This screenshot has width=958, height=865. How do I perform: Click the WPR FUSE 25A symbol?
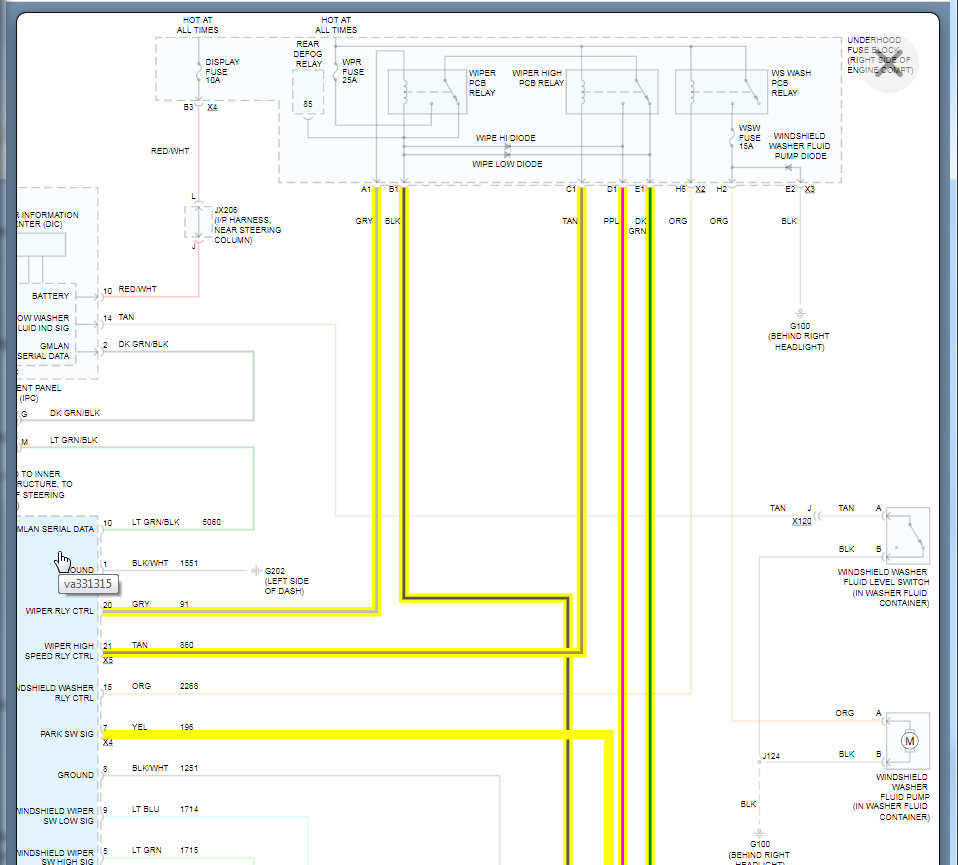click(x=335, y=71)
